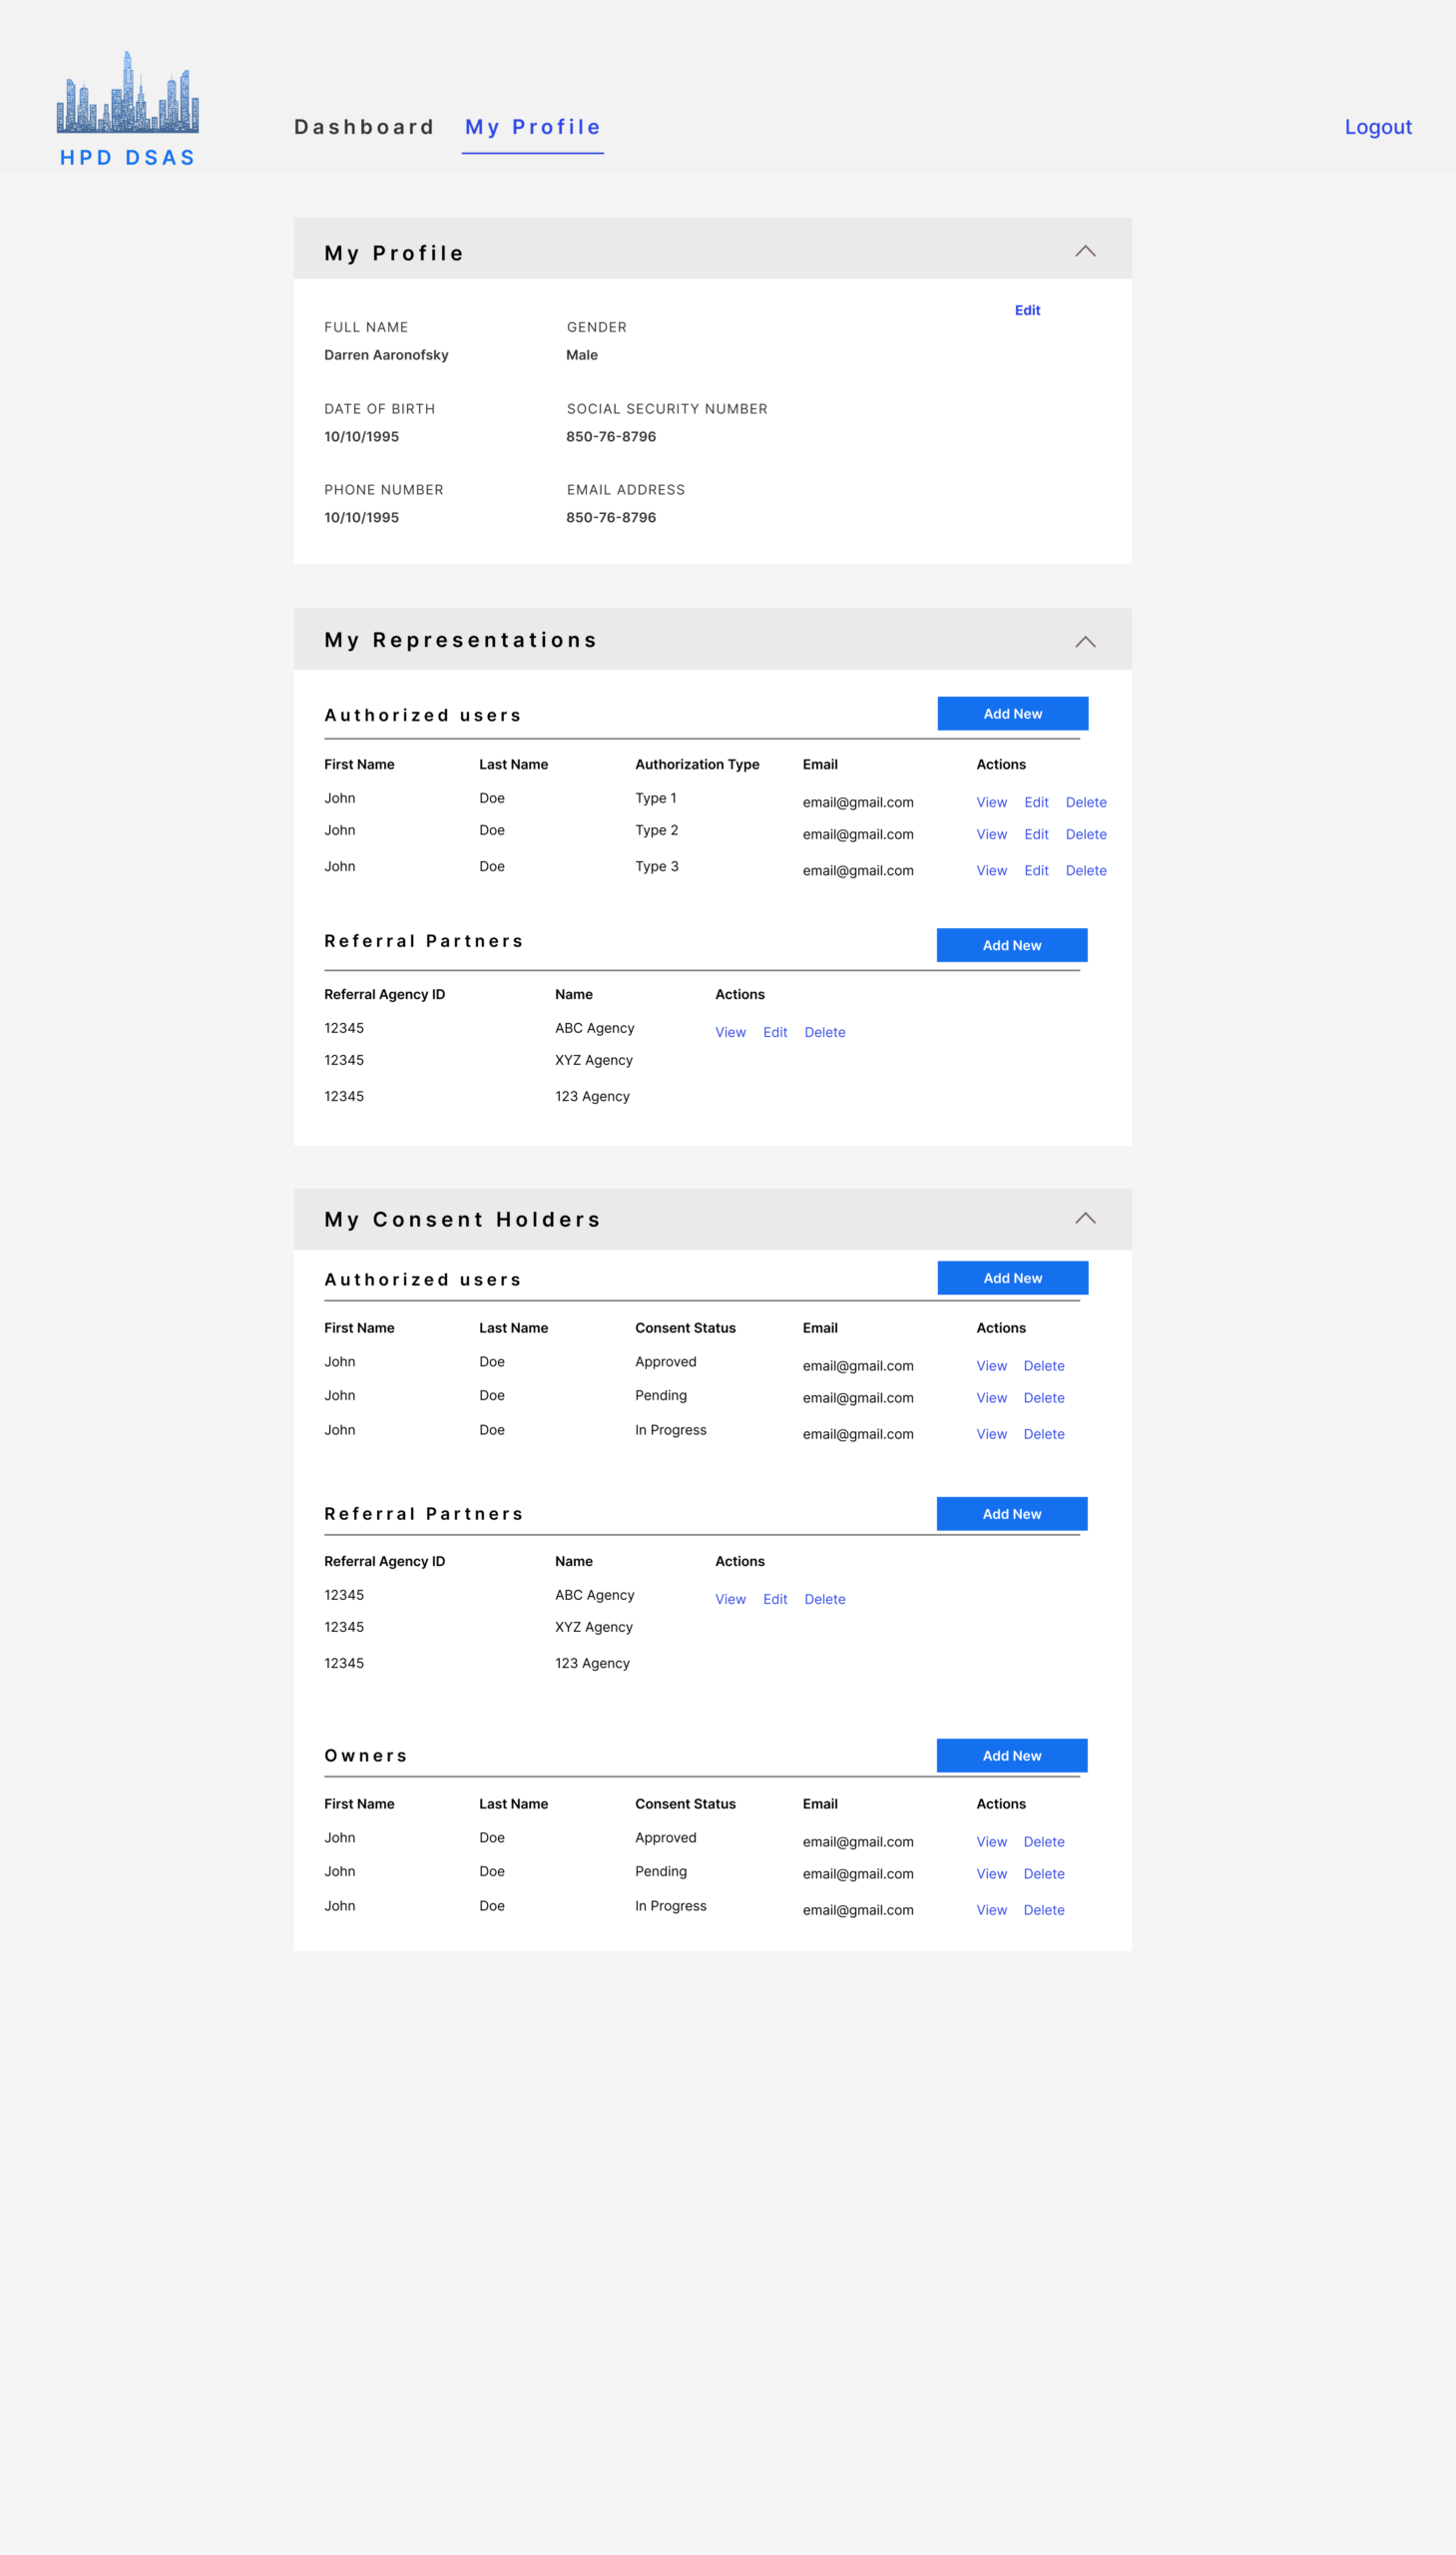Collapse the My Consent Holders section
The height and width of the screenshot is (2555, 1456).
point(1085,1218)
